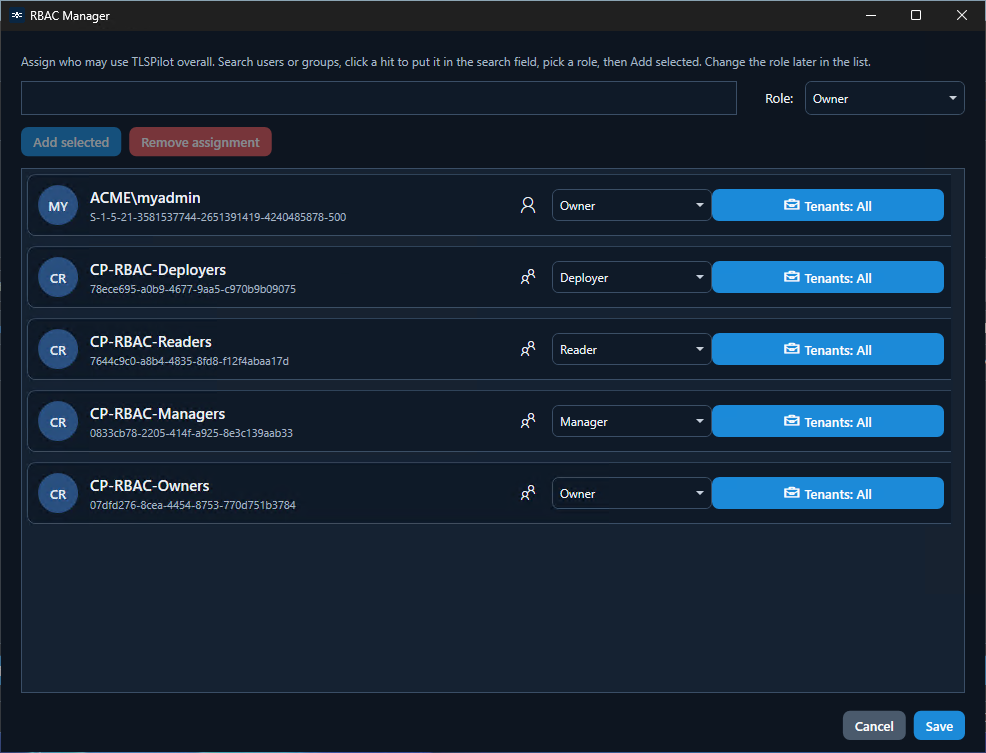Screen dimensions: 986x753
Task: Select the CP-RBAC-Deployers name text
Action: pos(158,270)
